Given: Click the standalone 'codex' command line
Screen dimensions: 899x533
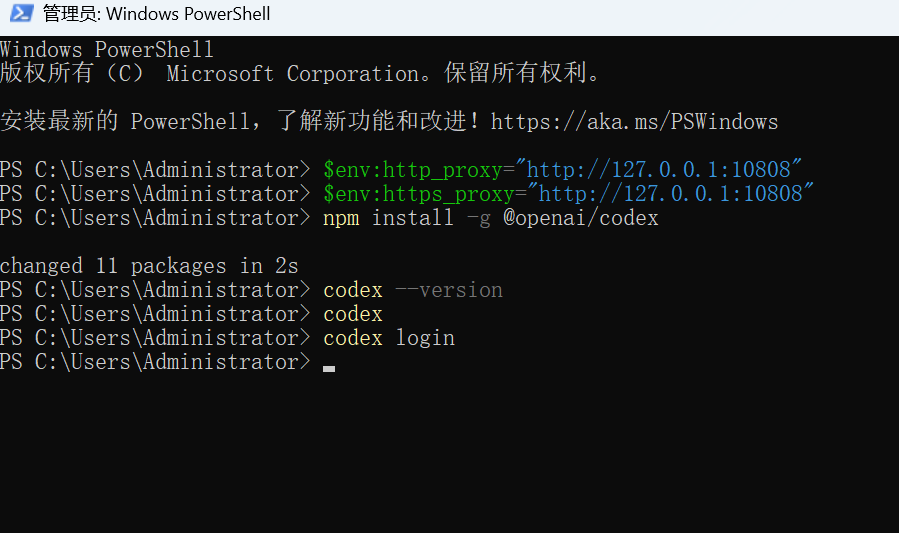Looking at the screenshot, I should [x=353, y=314].
